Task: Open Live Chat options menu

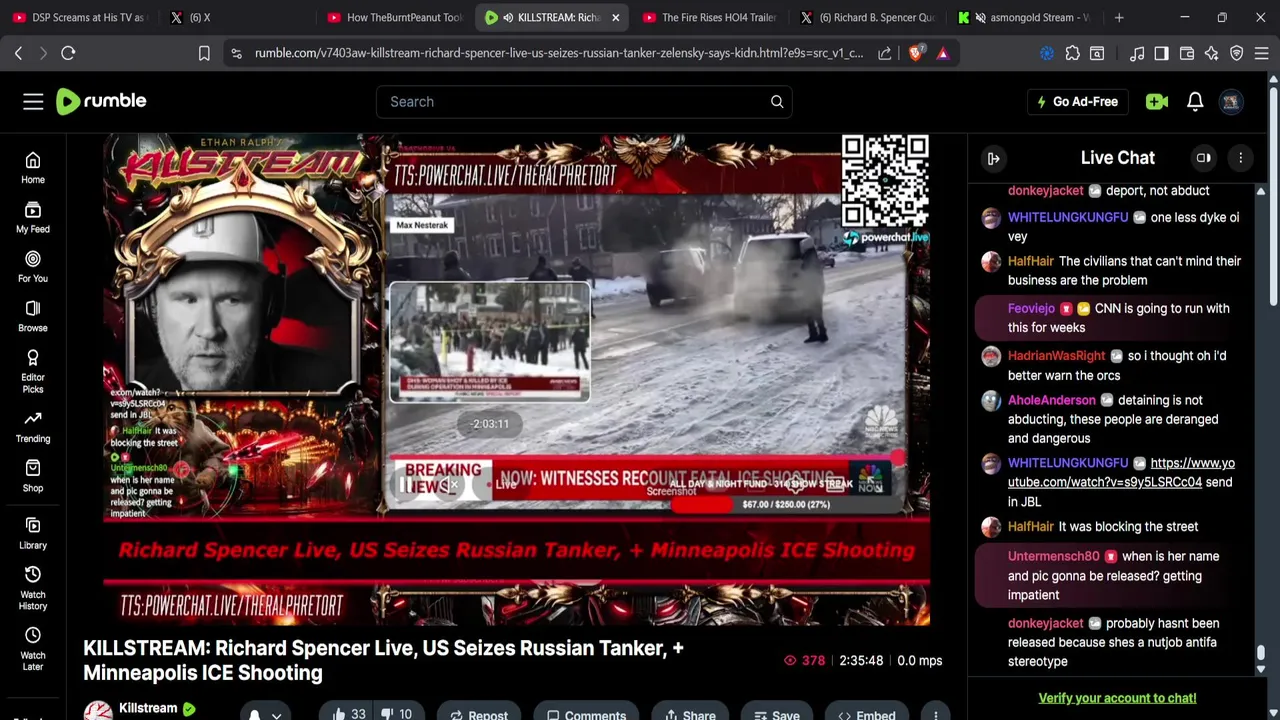Action: [x=1241, y=158]
